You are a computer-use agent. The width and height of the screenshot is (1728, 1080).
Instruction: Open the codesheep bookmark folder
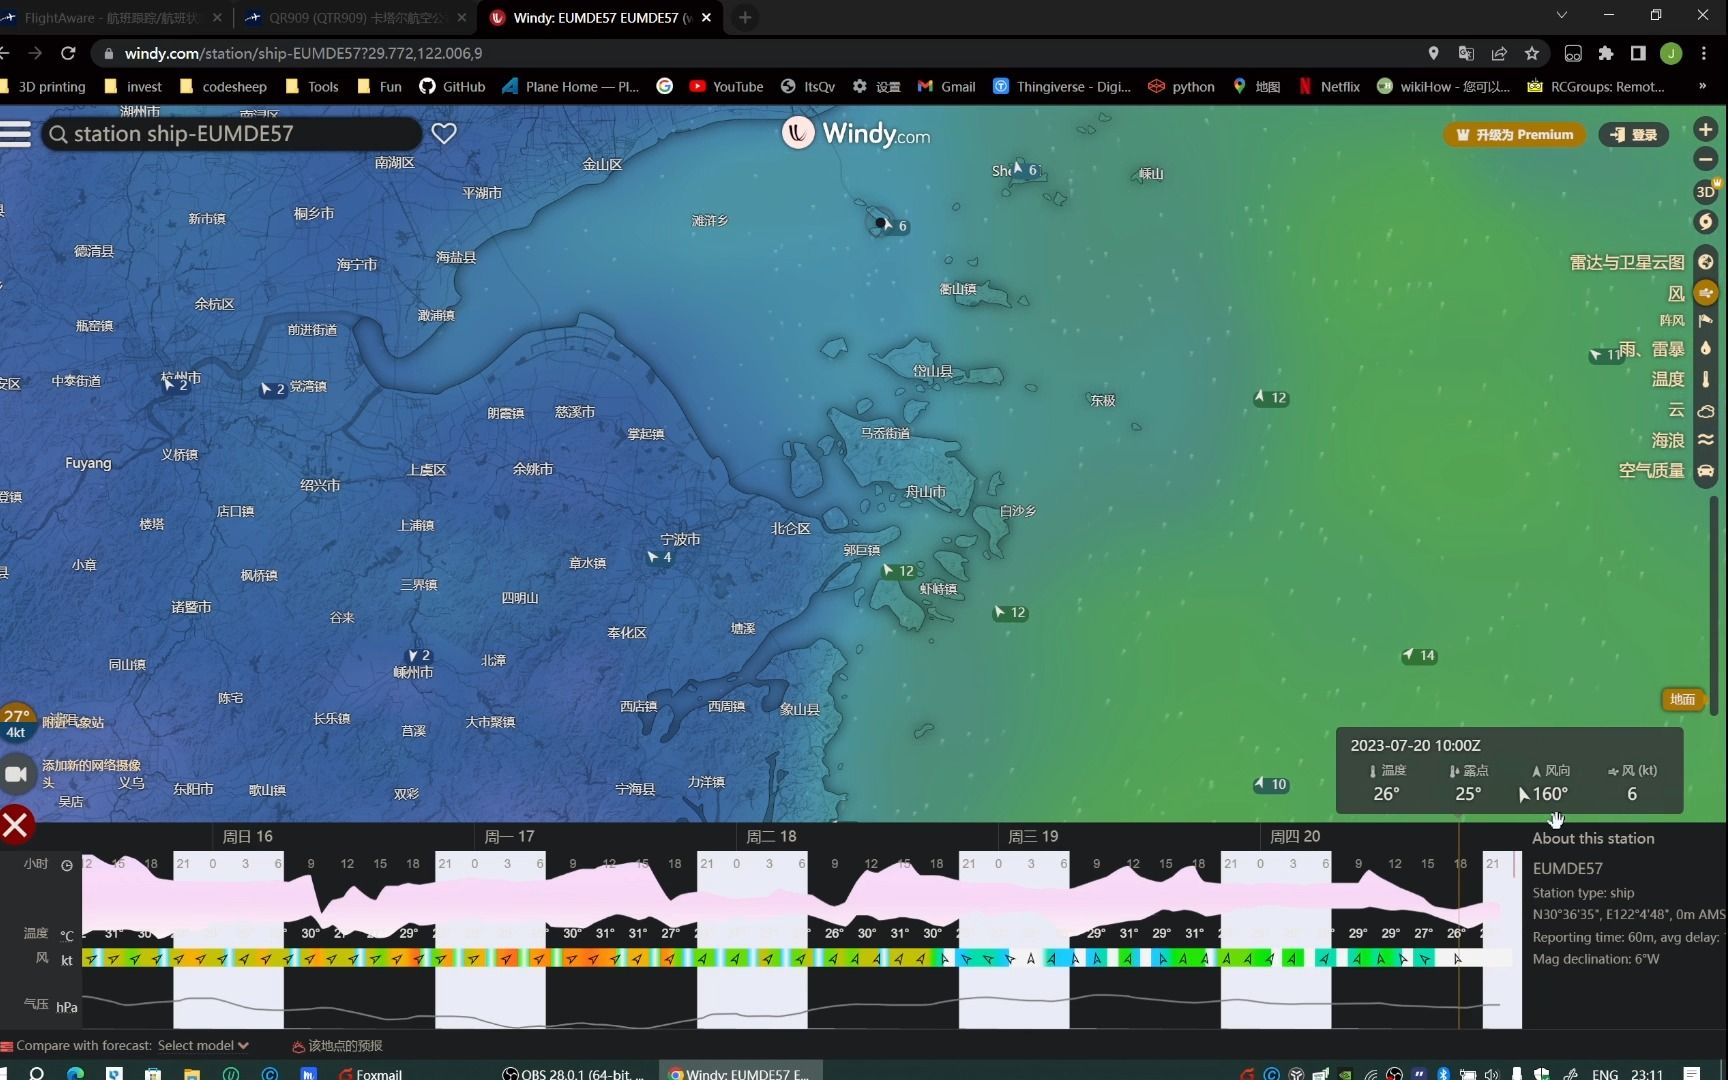pyautogui.click(x=223, y=87)
